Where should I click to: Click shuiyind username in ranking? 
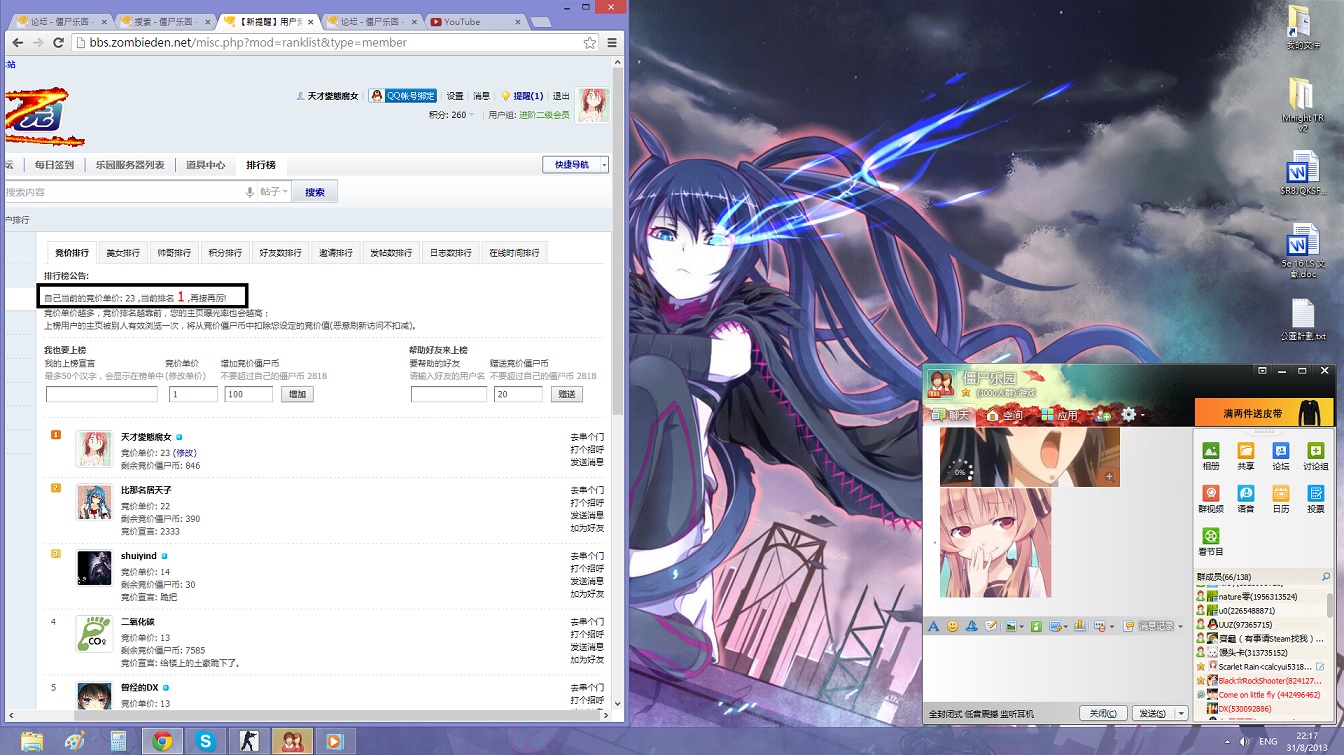pyautogui.click(x=138, y=556)
